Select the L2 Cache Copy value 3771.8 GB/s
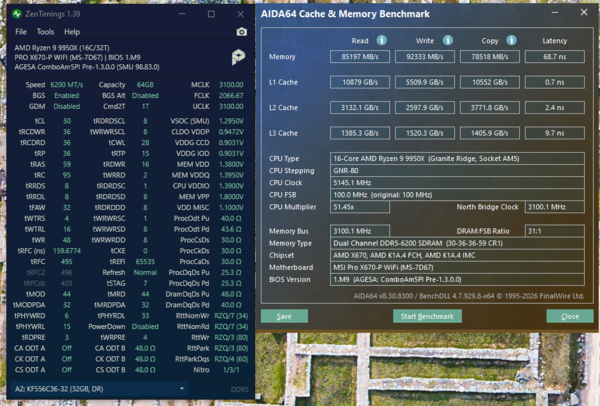The image size is (600, 406). pos(490,108)
